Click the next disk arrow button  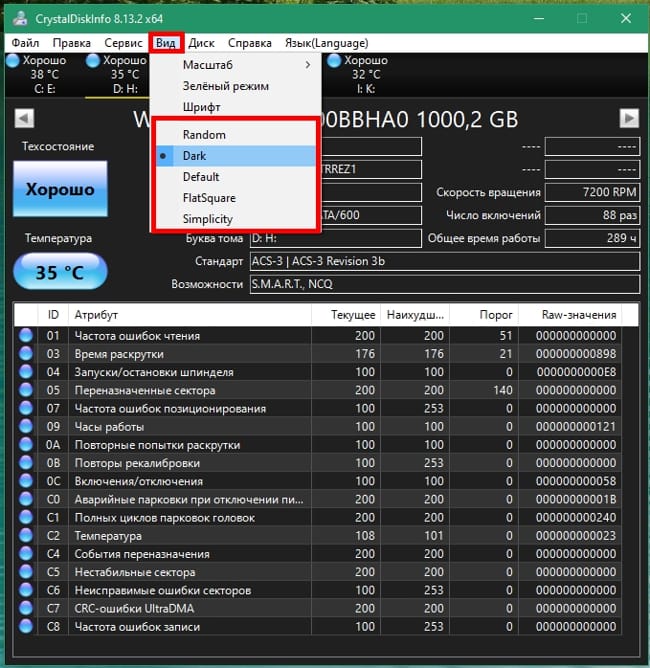pos(629,118)
